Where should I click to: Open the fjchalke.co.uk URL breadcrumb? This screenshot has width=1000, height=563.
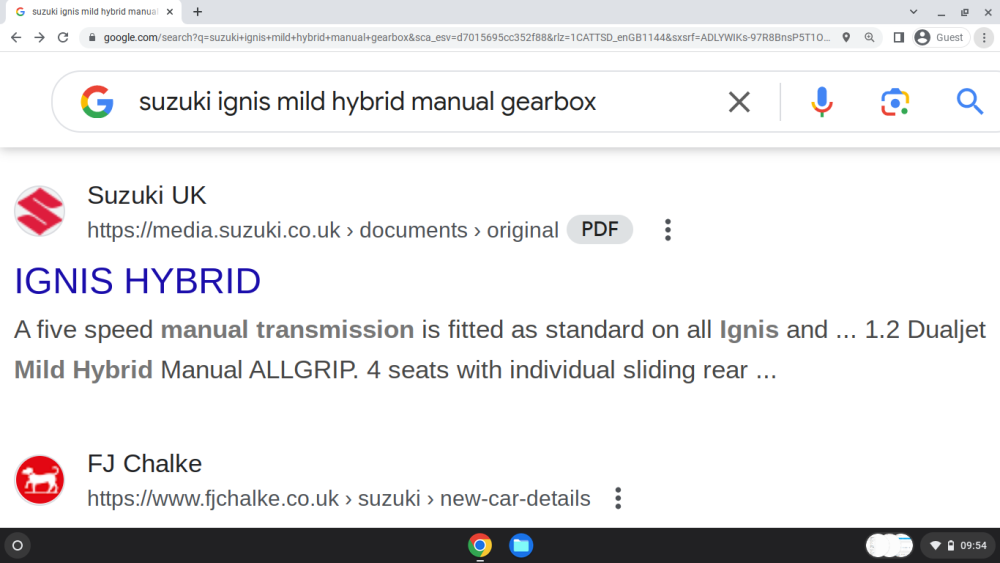[x=339, y=498]
